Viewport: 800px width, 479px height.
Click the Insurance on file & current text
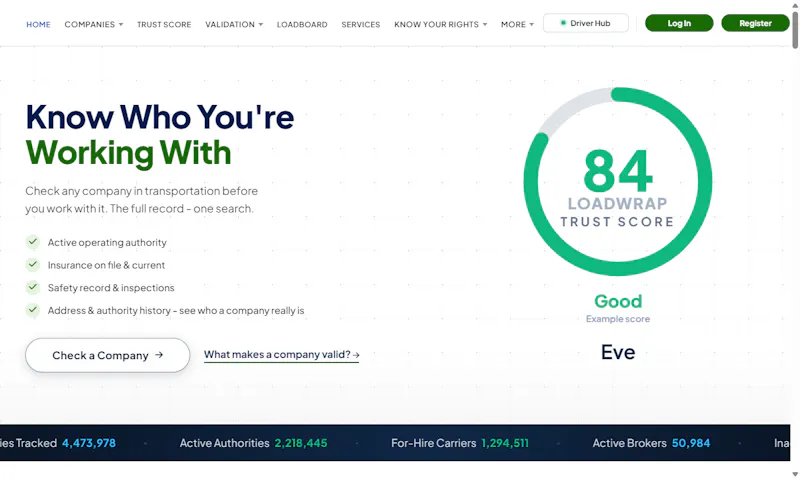[x=106, y=265]
